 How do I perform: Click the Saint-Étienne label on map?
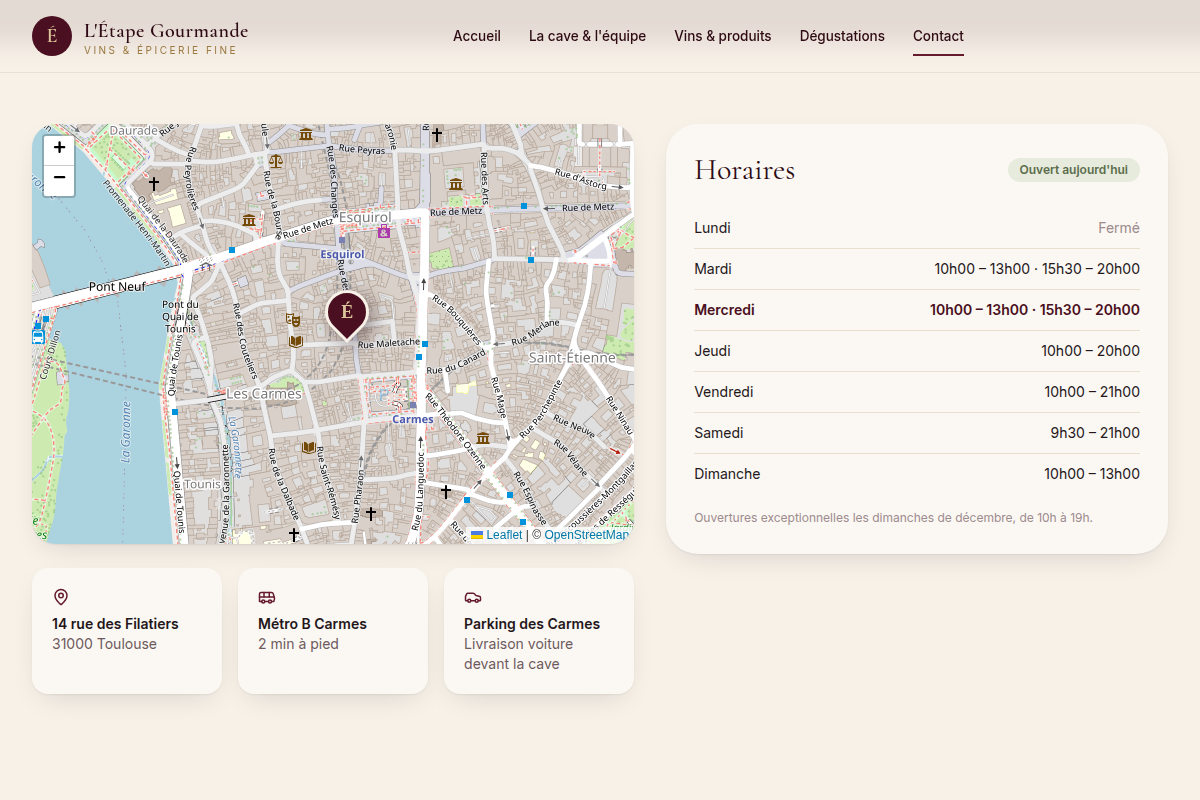coord(573,358)
